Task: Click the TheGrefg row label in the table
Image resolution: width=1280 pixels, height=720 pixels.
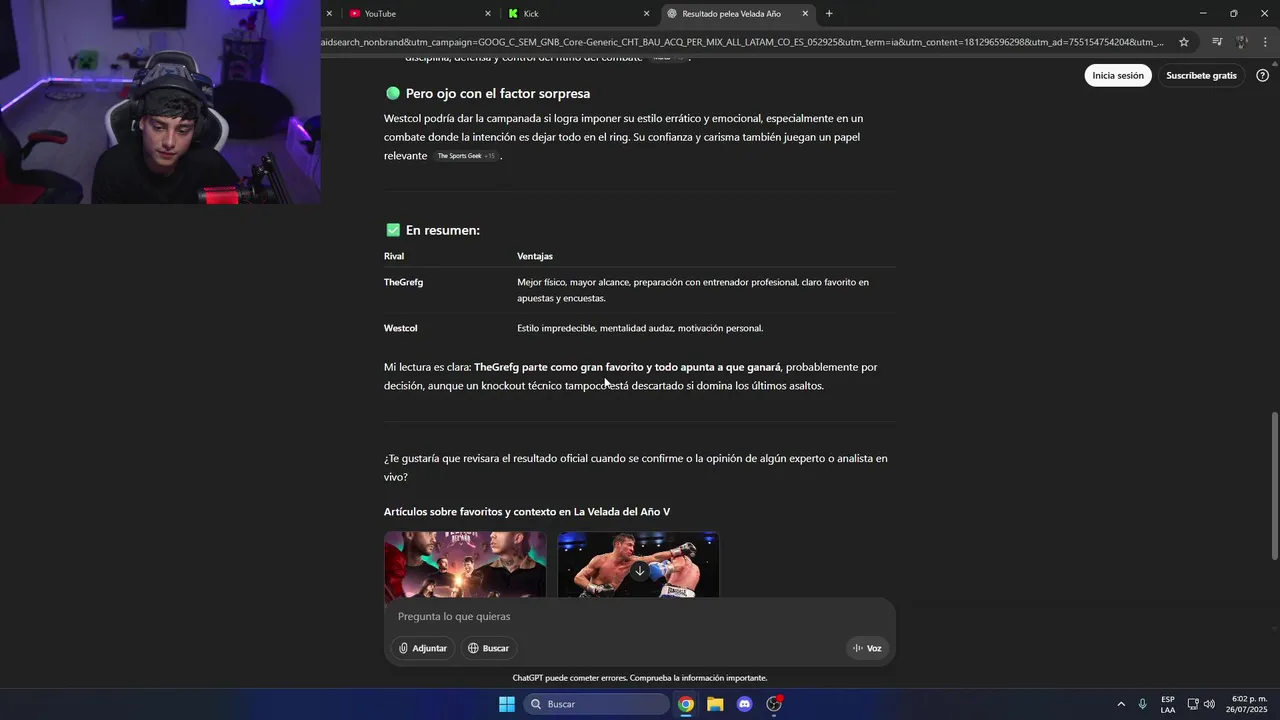Action: click(403, 282)
